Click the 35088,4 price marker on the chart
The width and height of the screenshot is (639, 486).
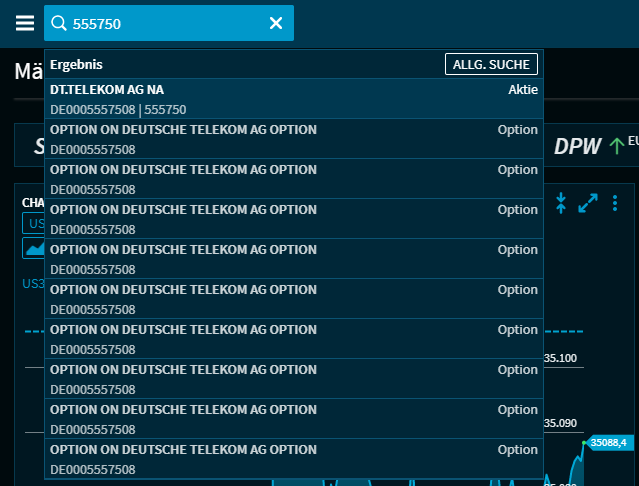click(x=608, y=442)
